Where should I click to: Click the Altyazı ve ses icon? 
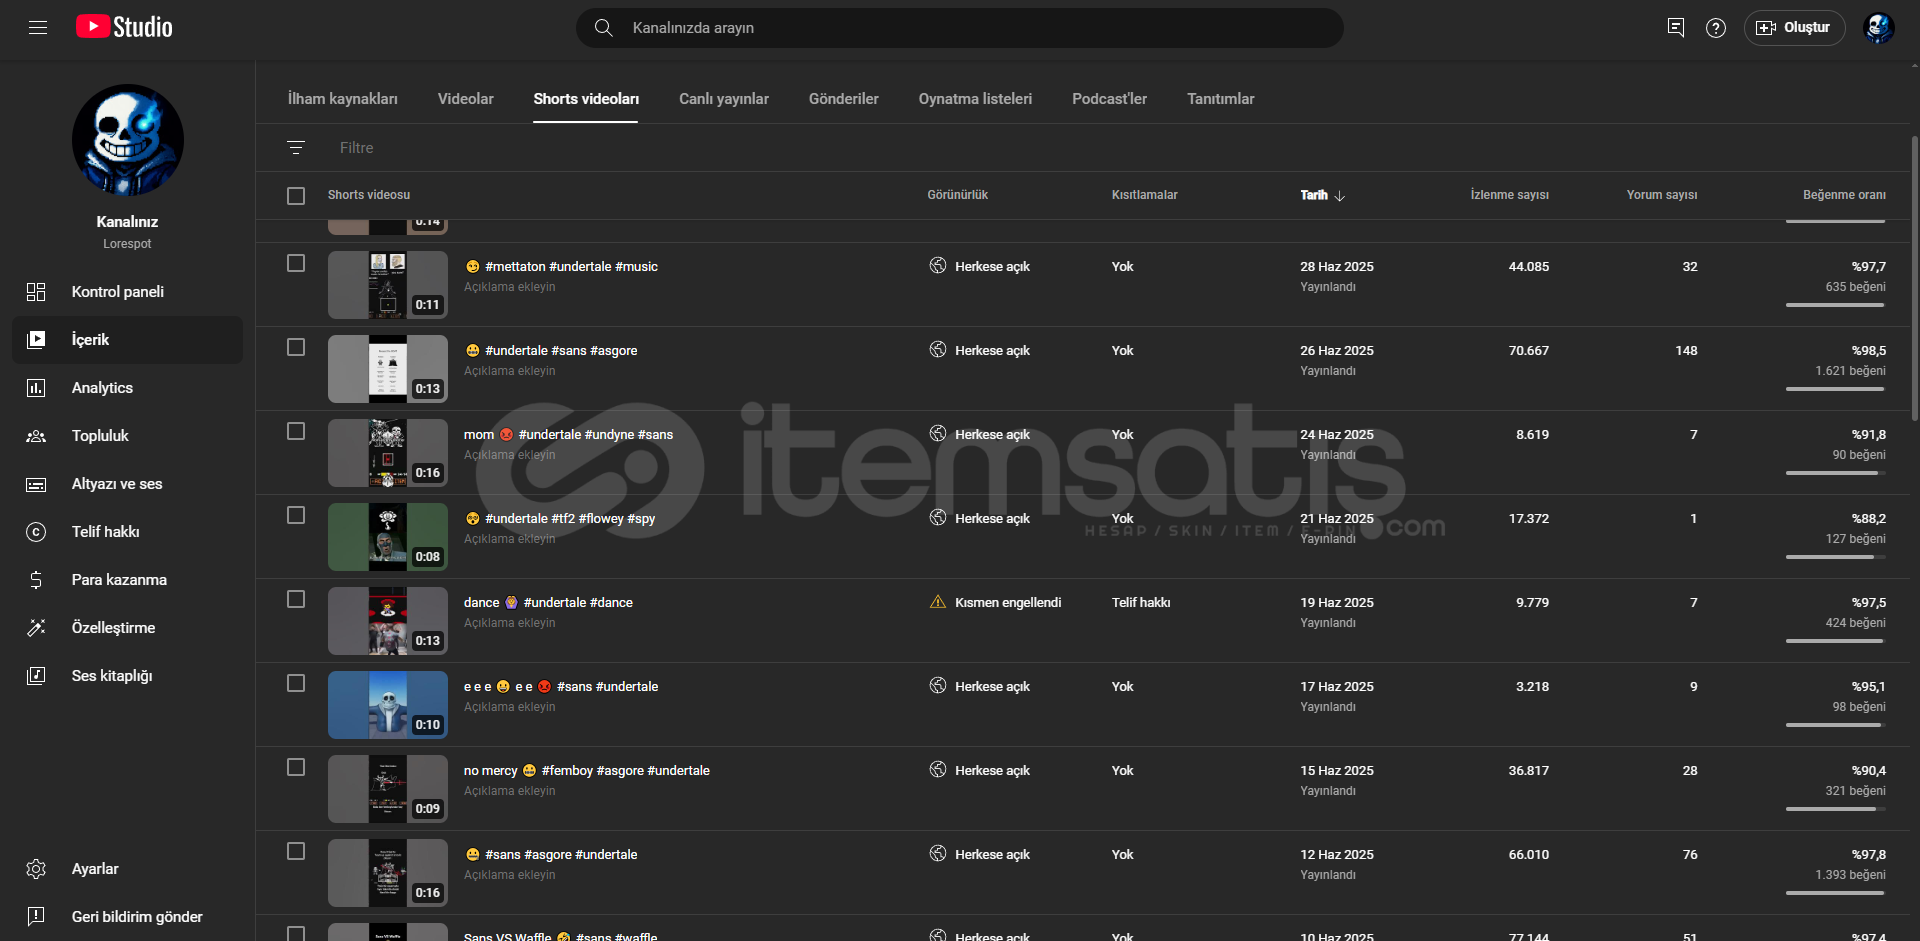click(36, 484)
